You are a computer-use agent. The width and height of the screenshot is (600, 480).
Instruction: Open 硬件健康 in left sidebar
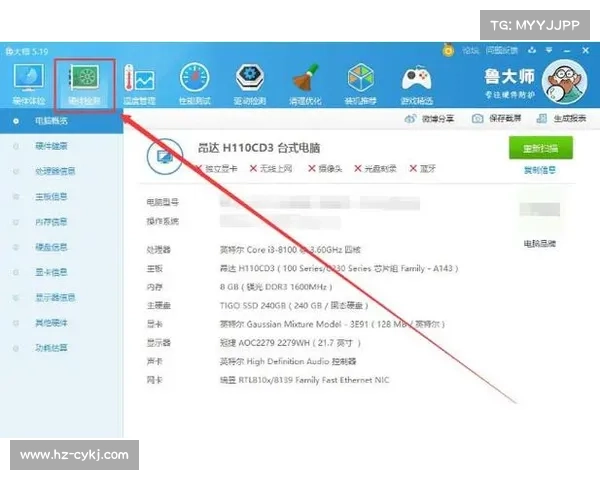click(52, 146)
